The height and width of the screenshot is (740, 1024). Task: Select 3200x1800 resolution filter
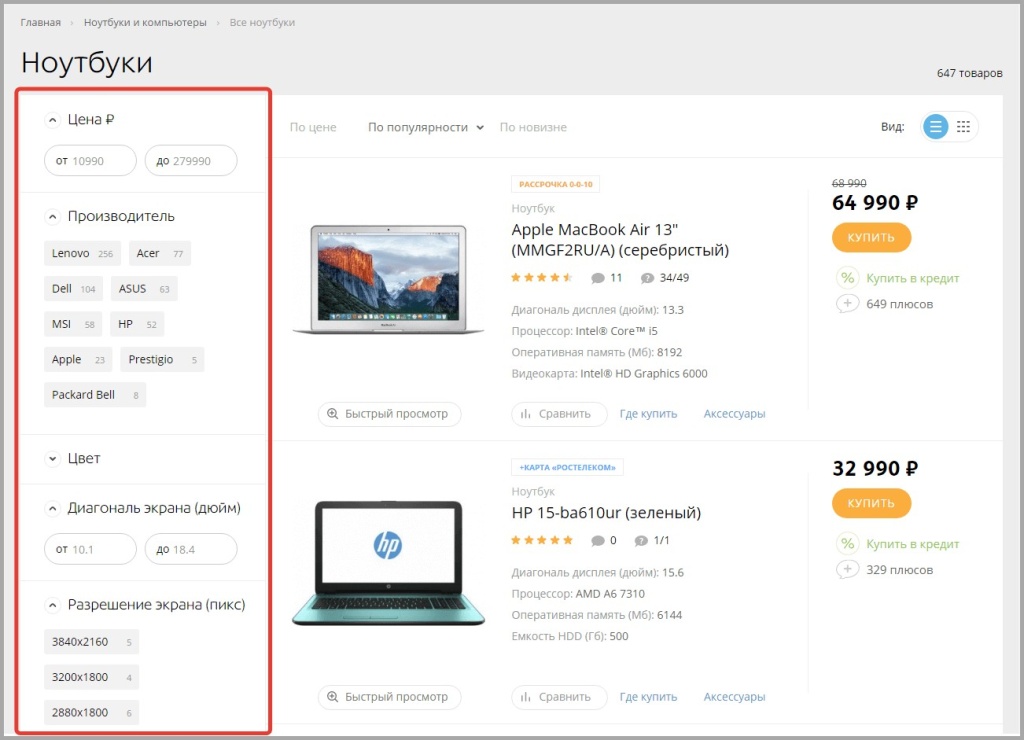[91, 677]
